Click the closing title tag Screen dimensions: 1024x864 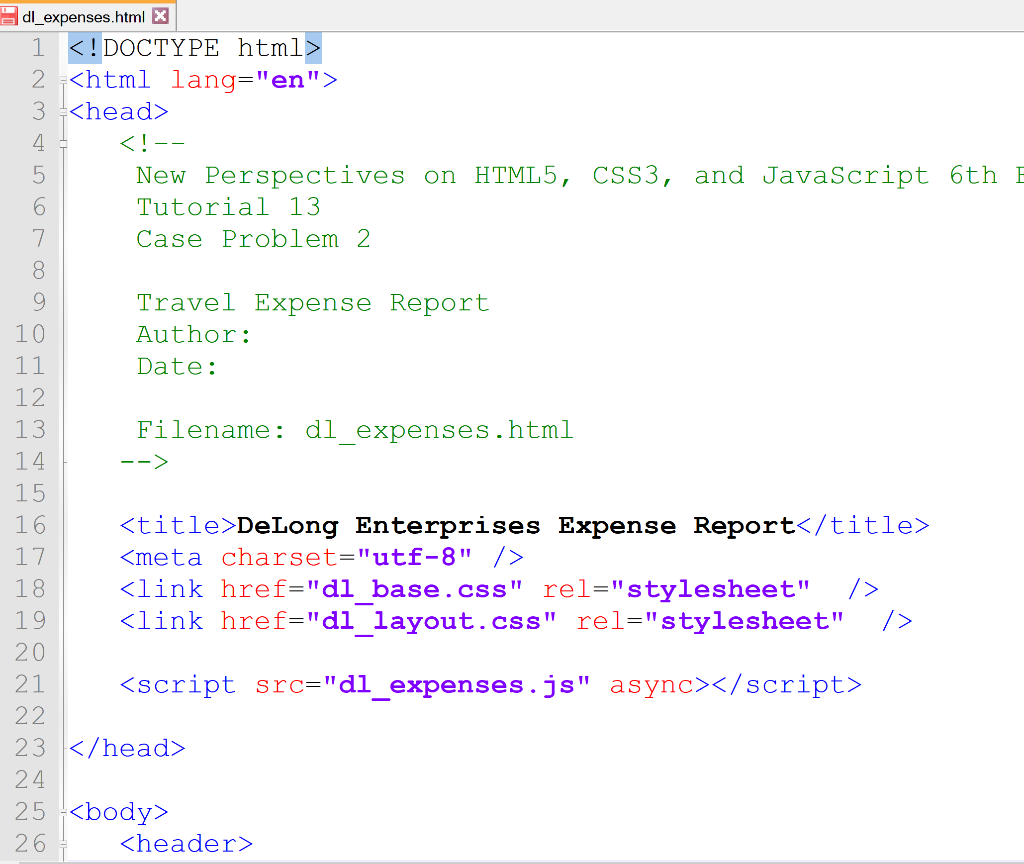[863, 526]
